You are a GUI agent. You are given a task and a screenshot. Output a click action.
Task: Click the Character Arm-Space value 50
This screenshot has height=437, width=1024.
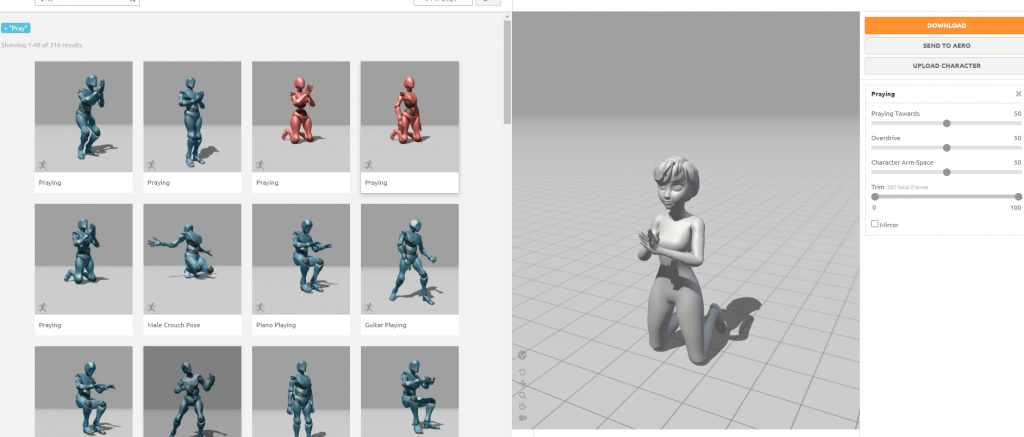(1017, 163)
